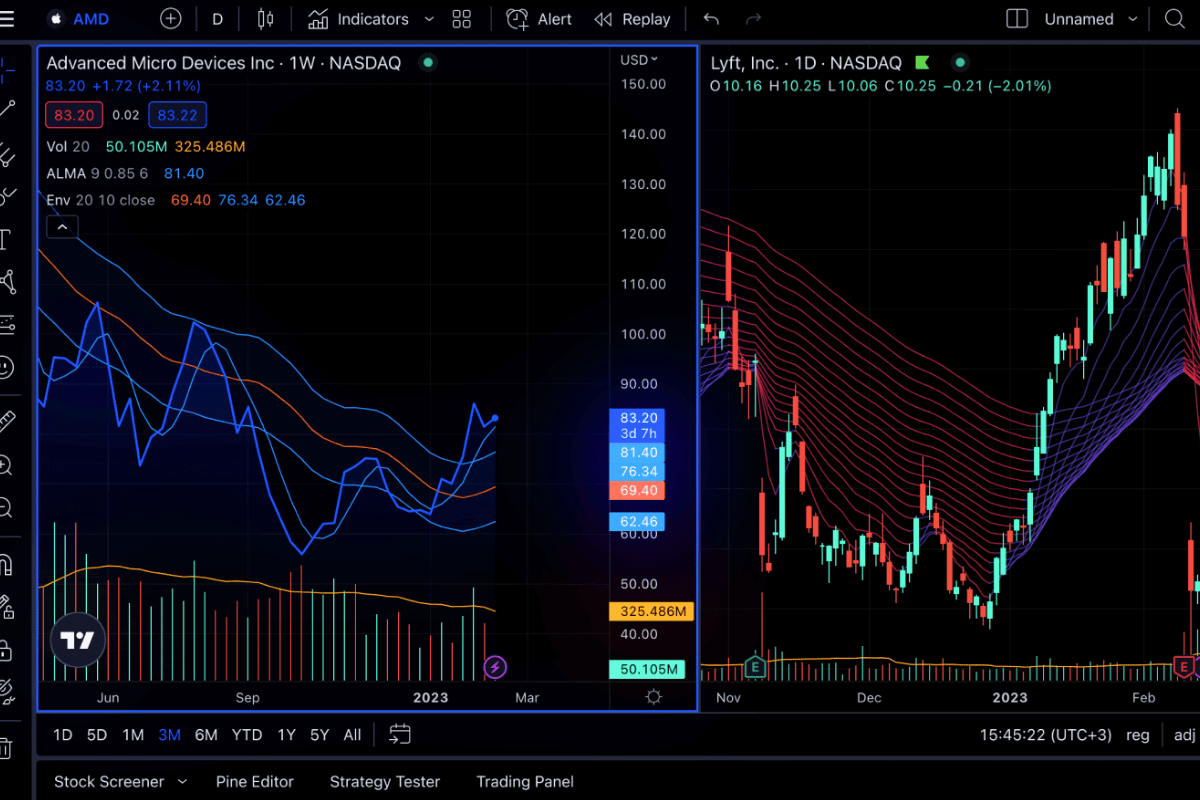1200x800 pixels.
Task: Select the ALMA 9 0.85 6 legend
Action: click(x=97, y=173)
